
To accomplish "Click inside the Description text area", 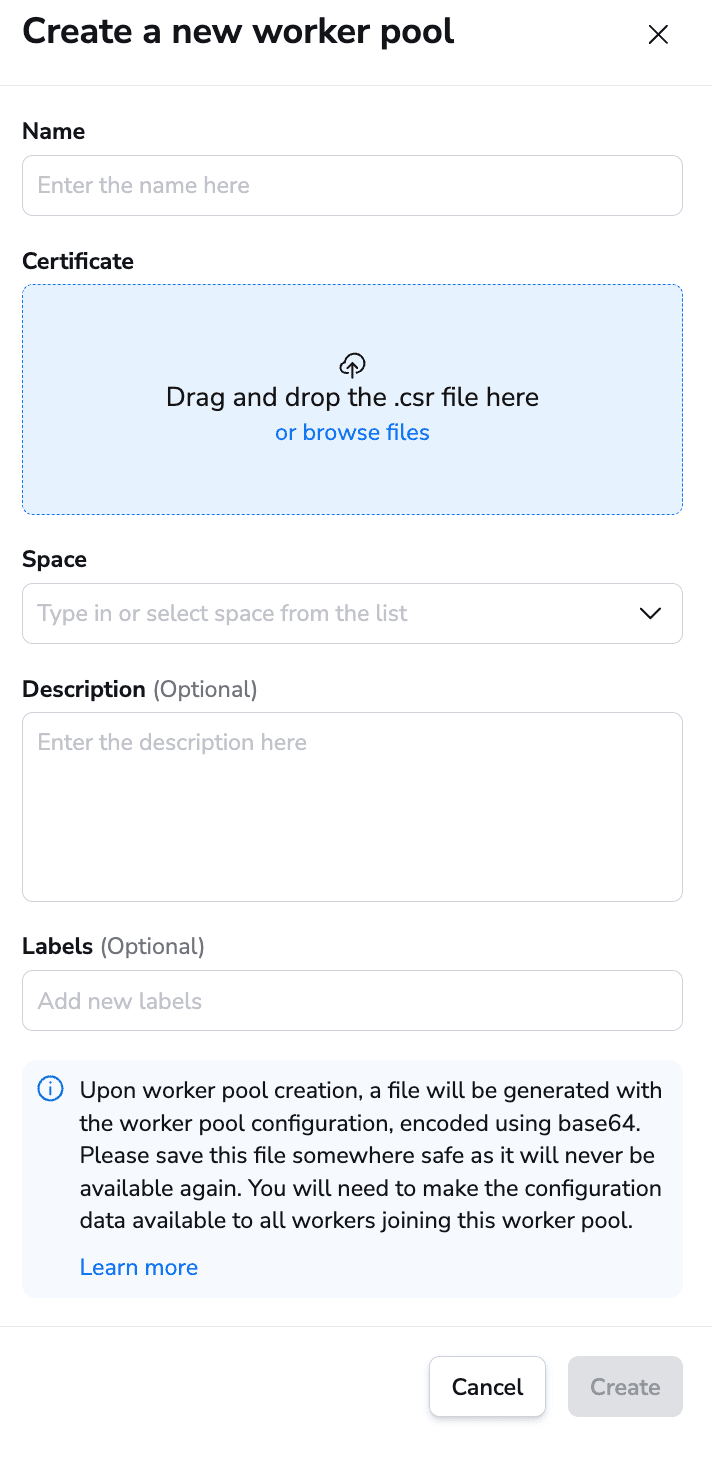I will pyautogui.click(x=352, y=806).
